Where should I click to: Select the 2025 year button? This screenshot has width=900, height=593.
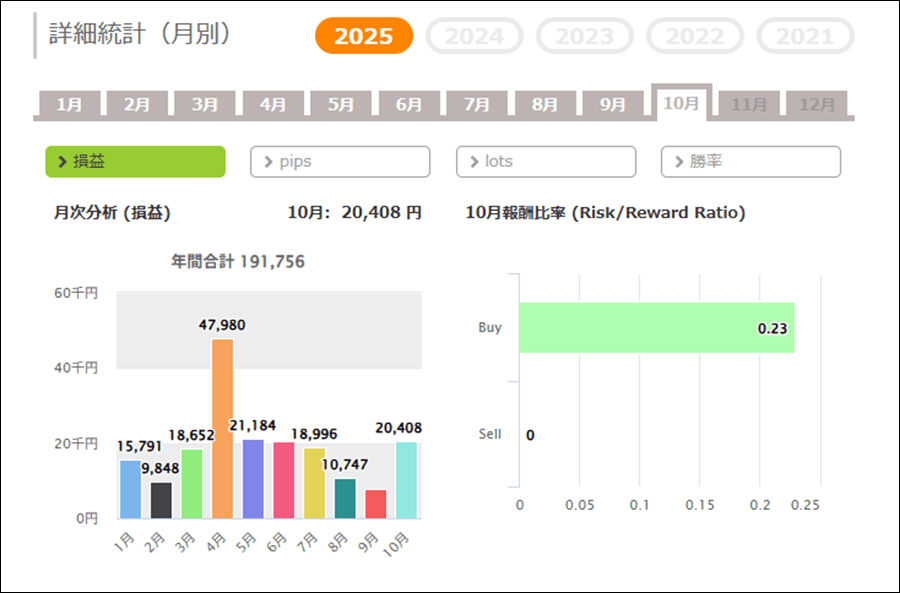click(364, 37)
